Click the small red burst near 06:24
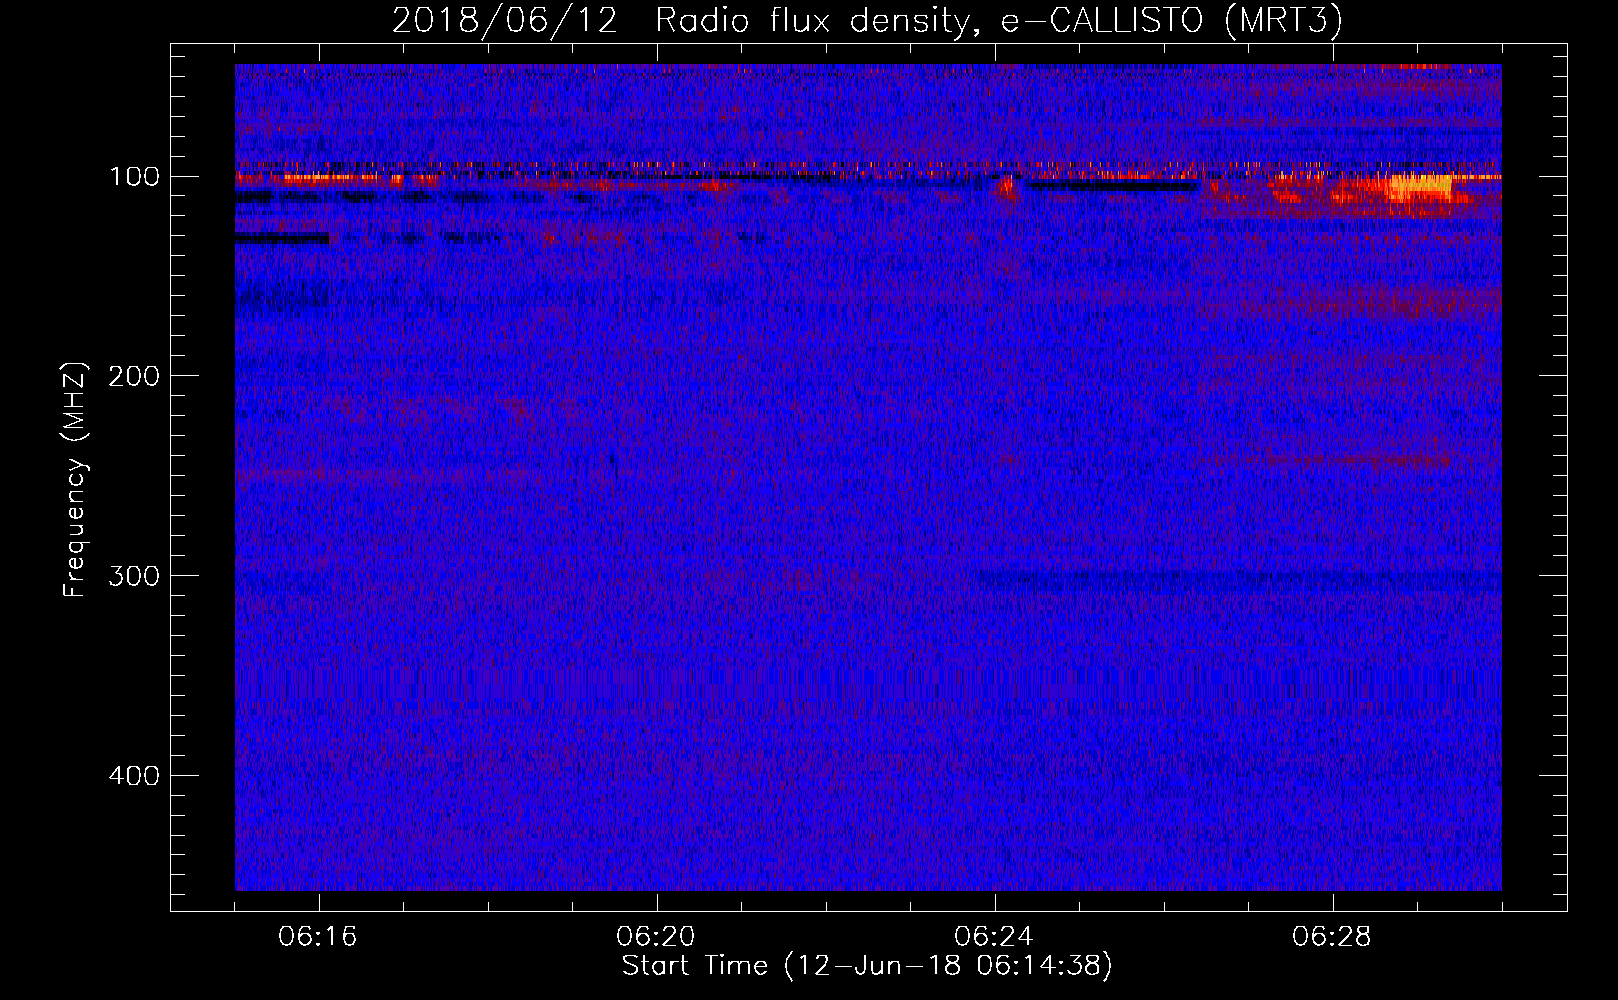 pos(1007,187)
